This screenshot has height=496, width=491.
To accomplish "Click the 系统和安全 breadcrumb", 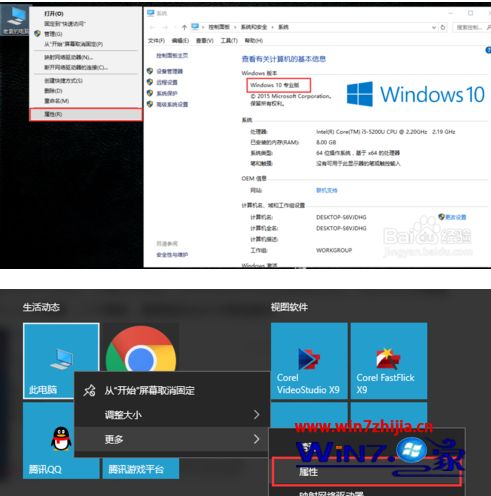I will [254, 27].
